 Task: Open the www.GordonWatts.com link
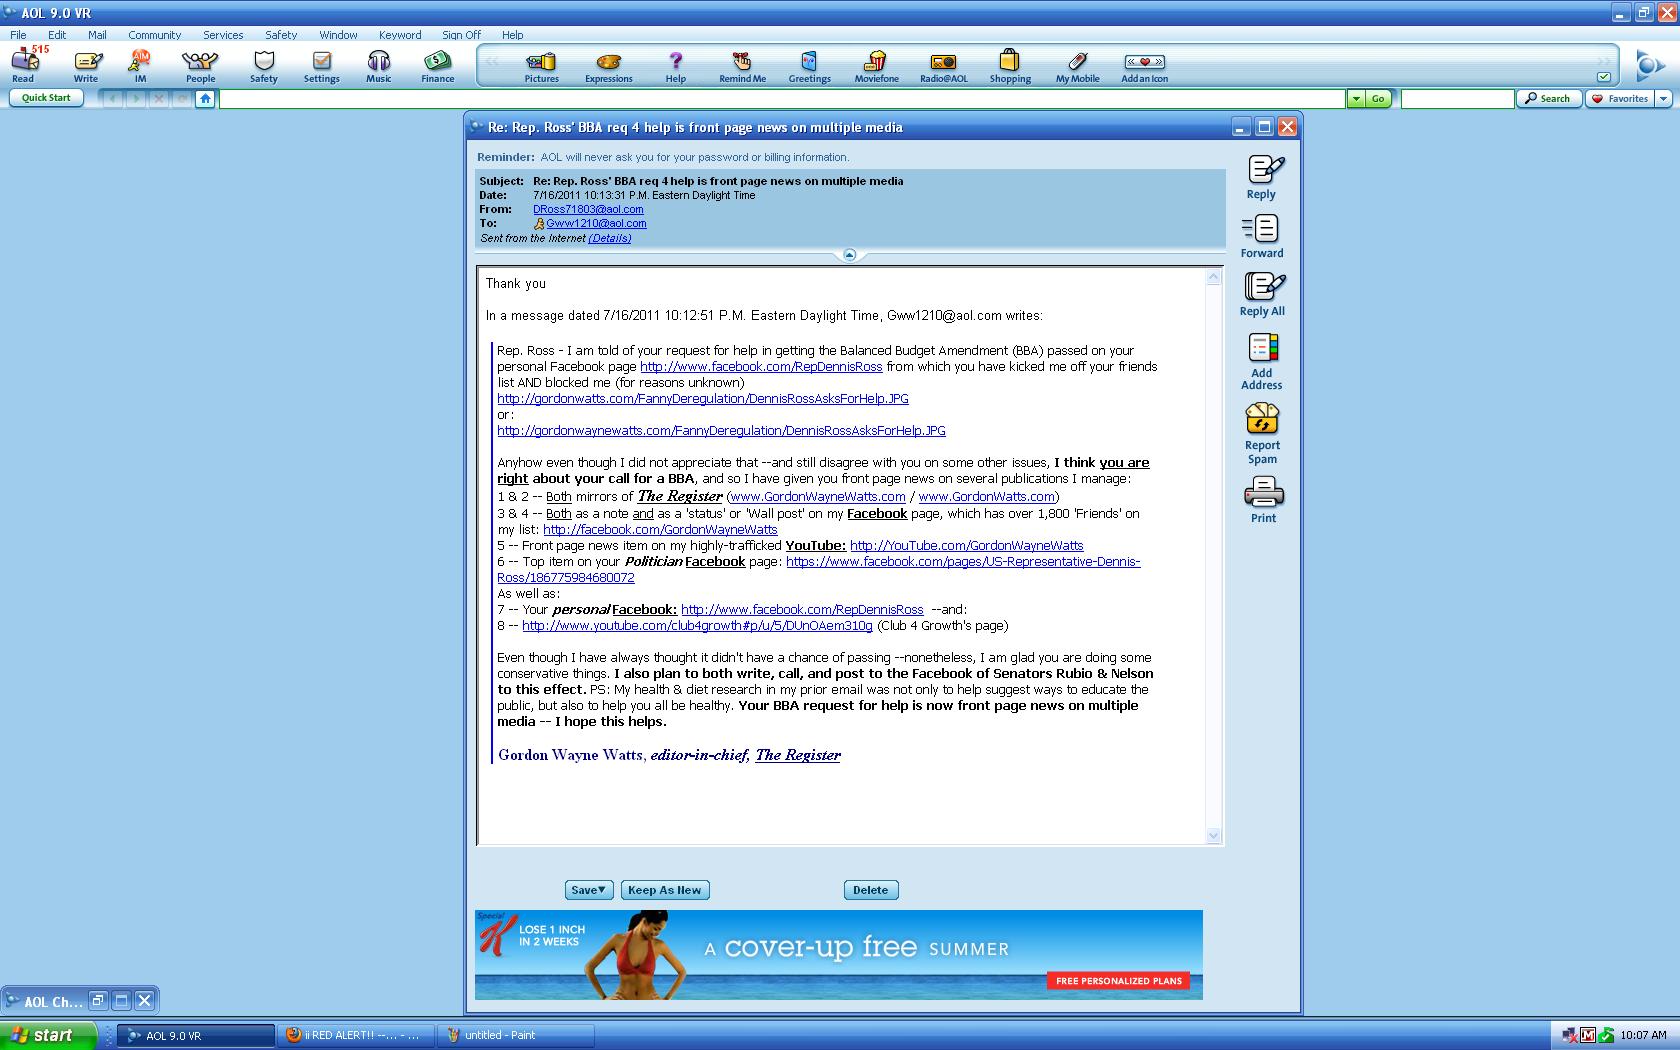click(986, 496)
